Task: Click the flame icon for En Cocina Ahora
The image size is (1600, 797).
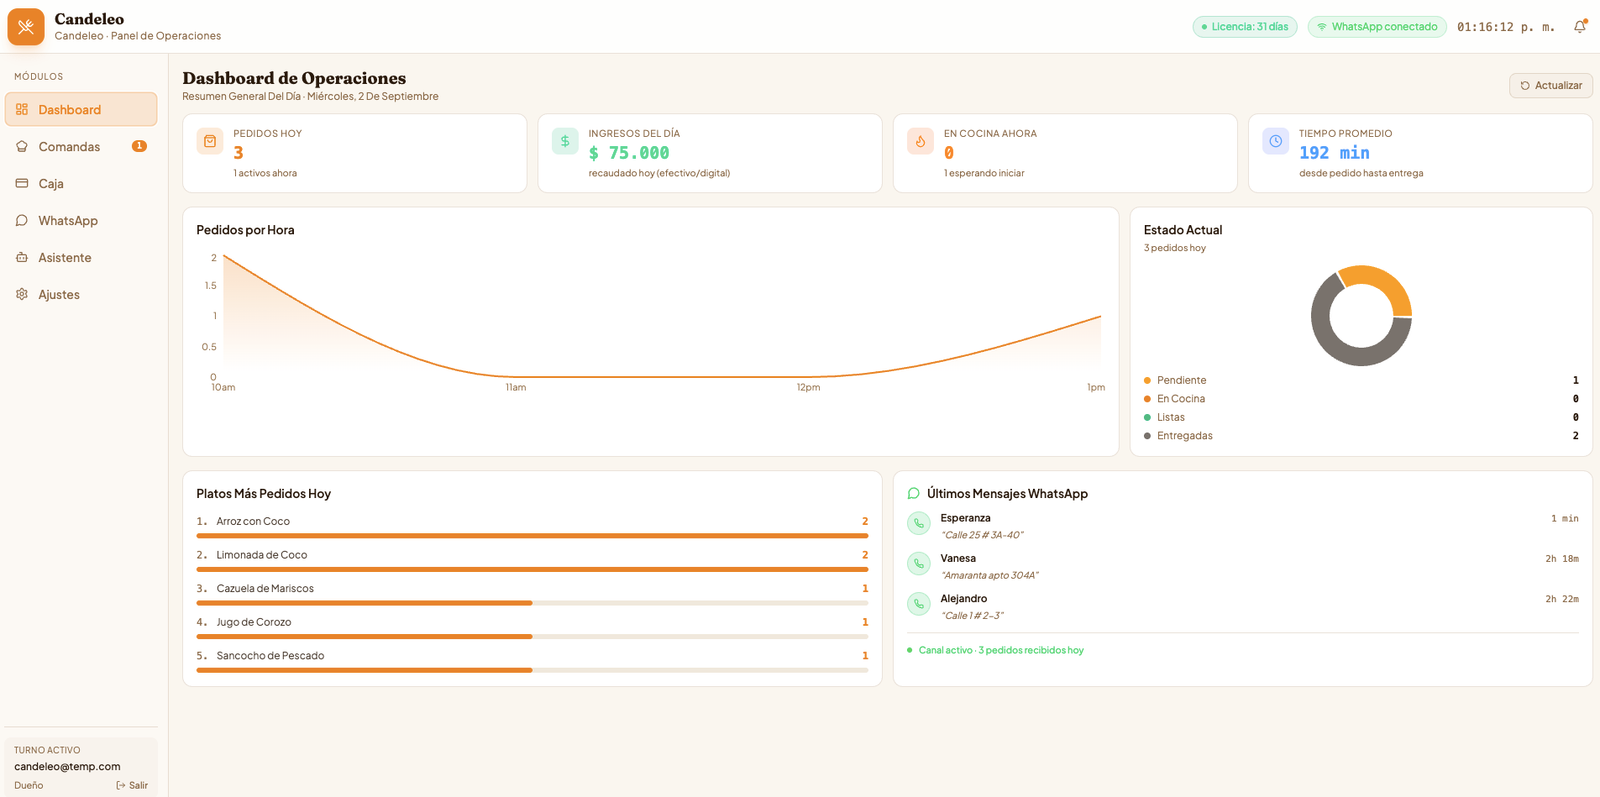Action: (920, 141)
